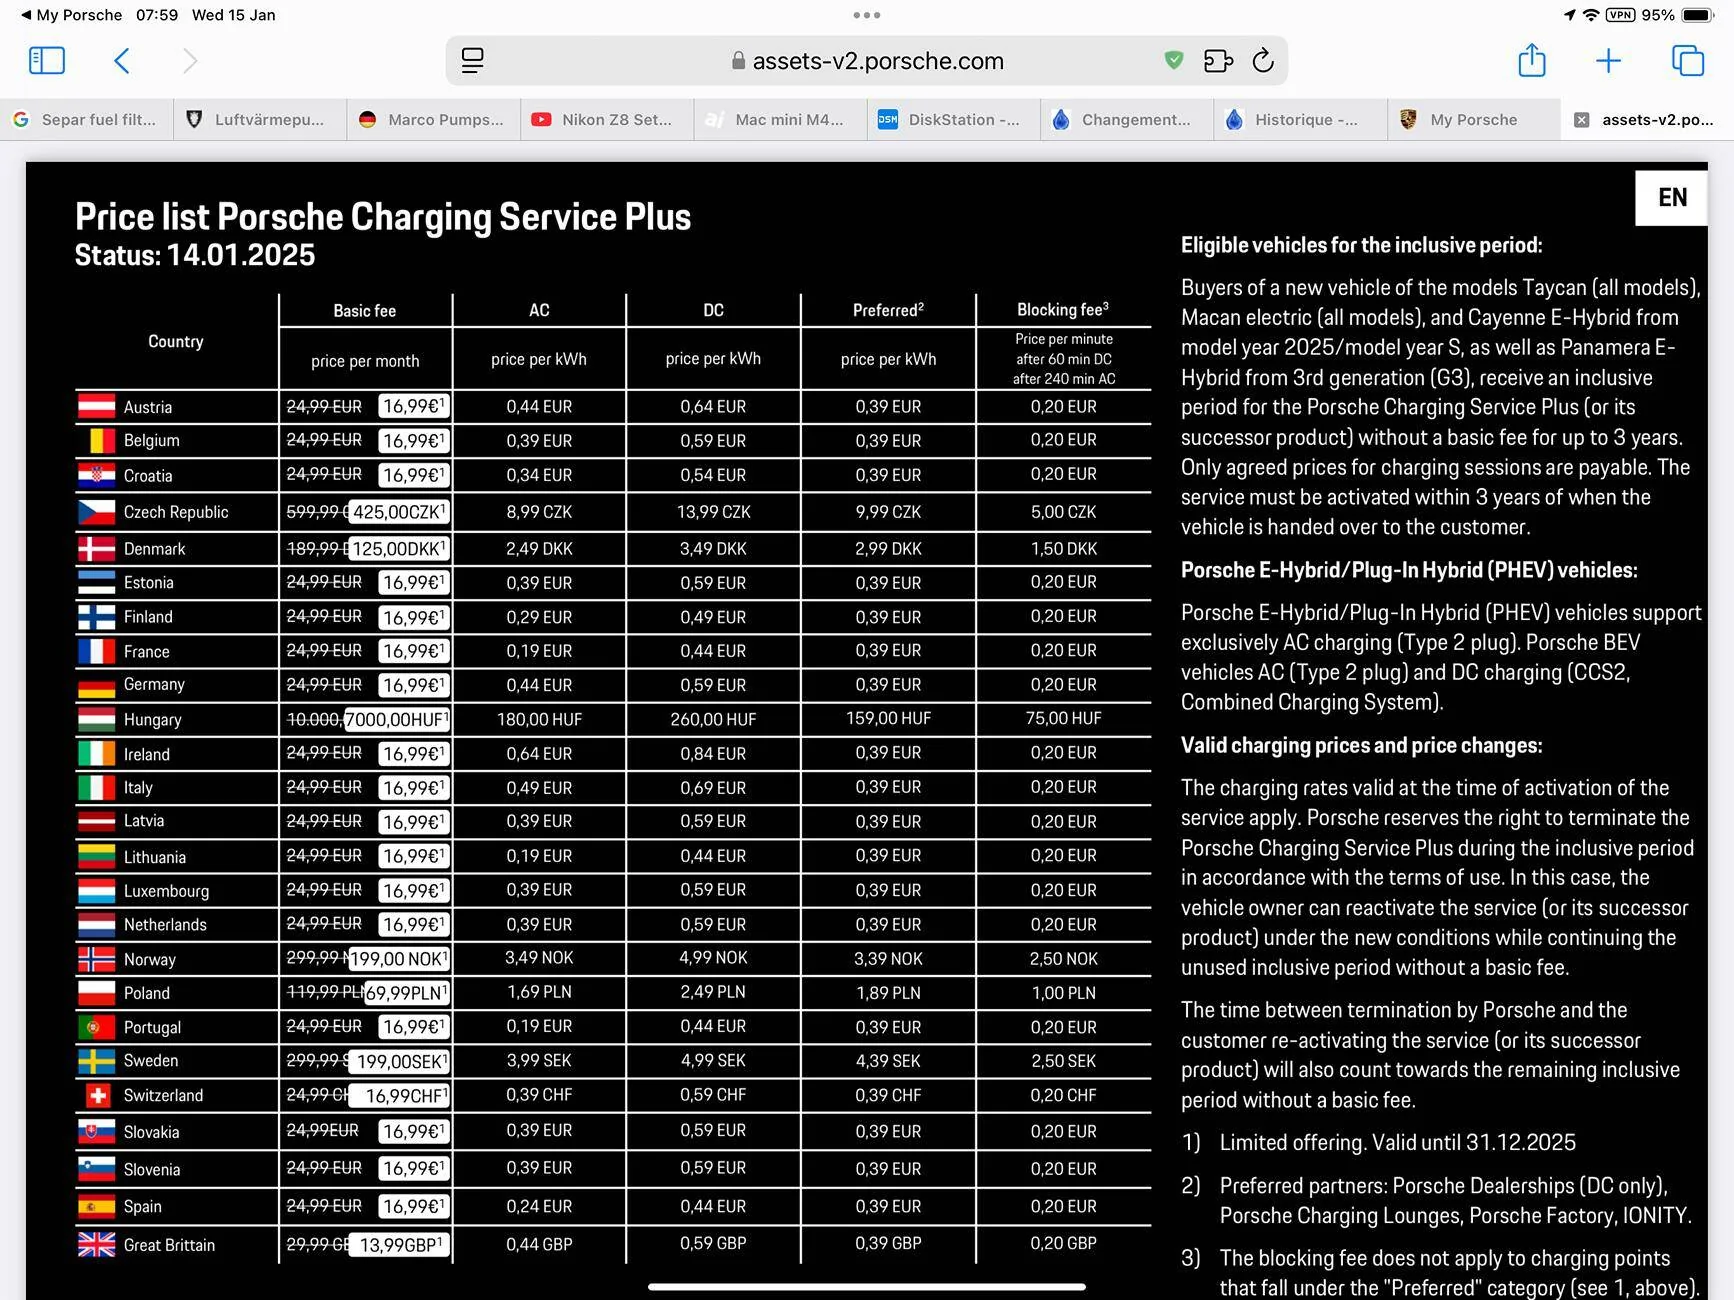Go forward to the next page
Viewport: 1734px width, 1300px height.
(x=190, y=61)
